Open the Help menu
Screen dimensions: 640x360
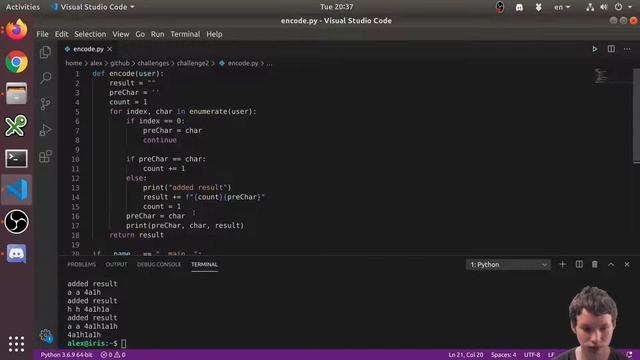[214, 34]
